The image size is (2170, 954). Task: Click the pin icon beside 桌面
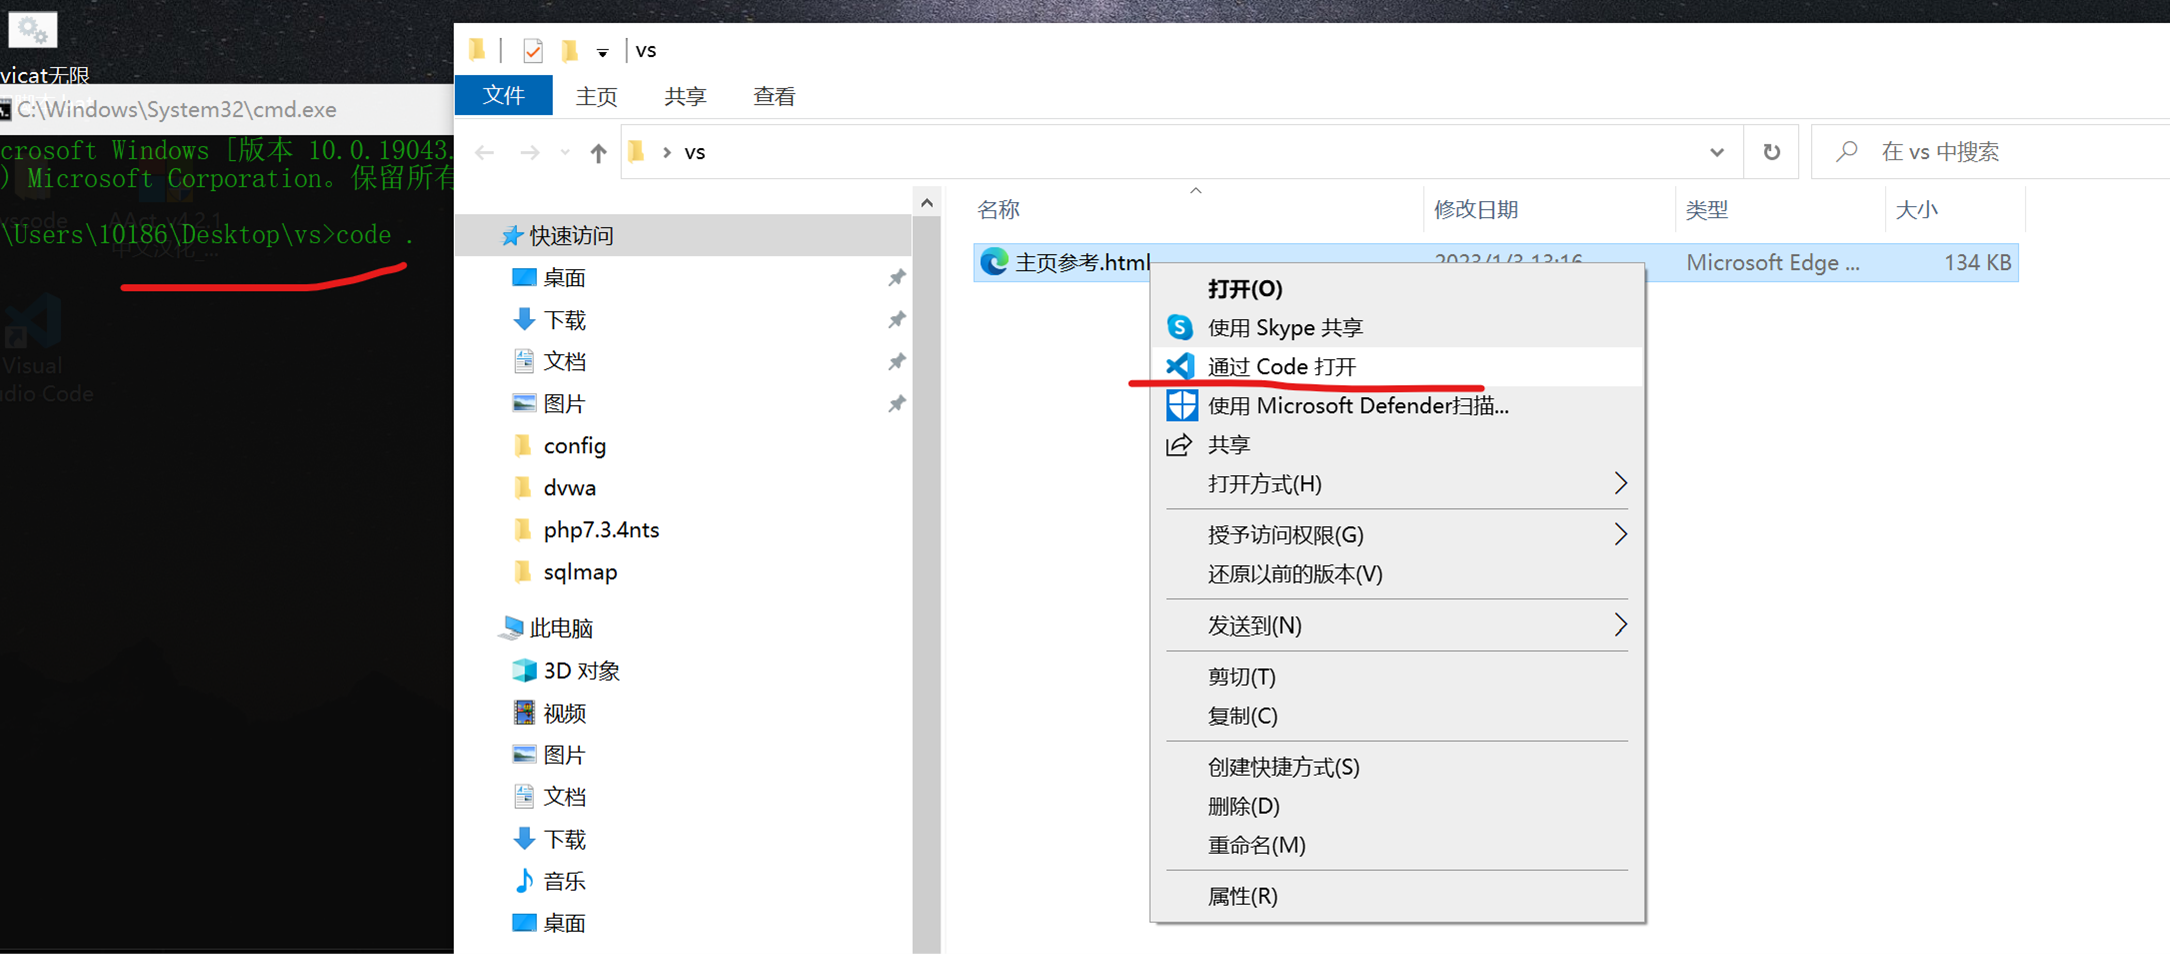click(x=896, y=277)
